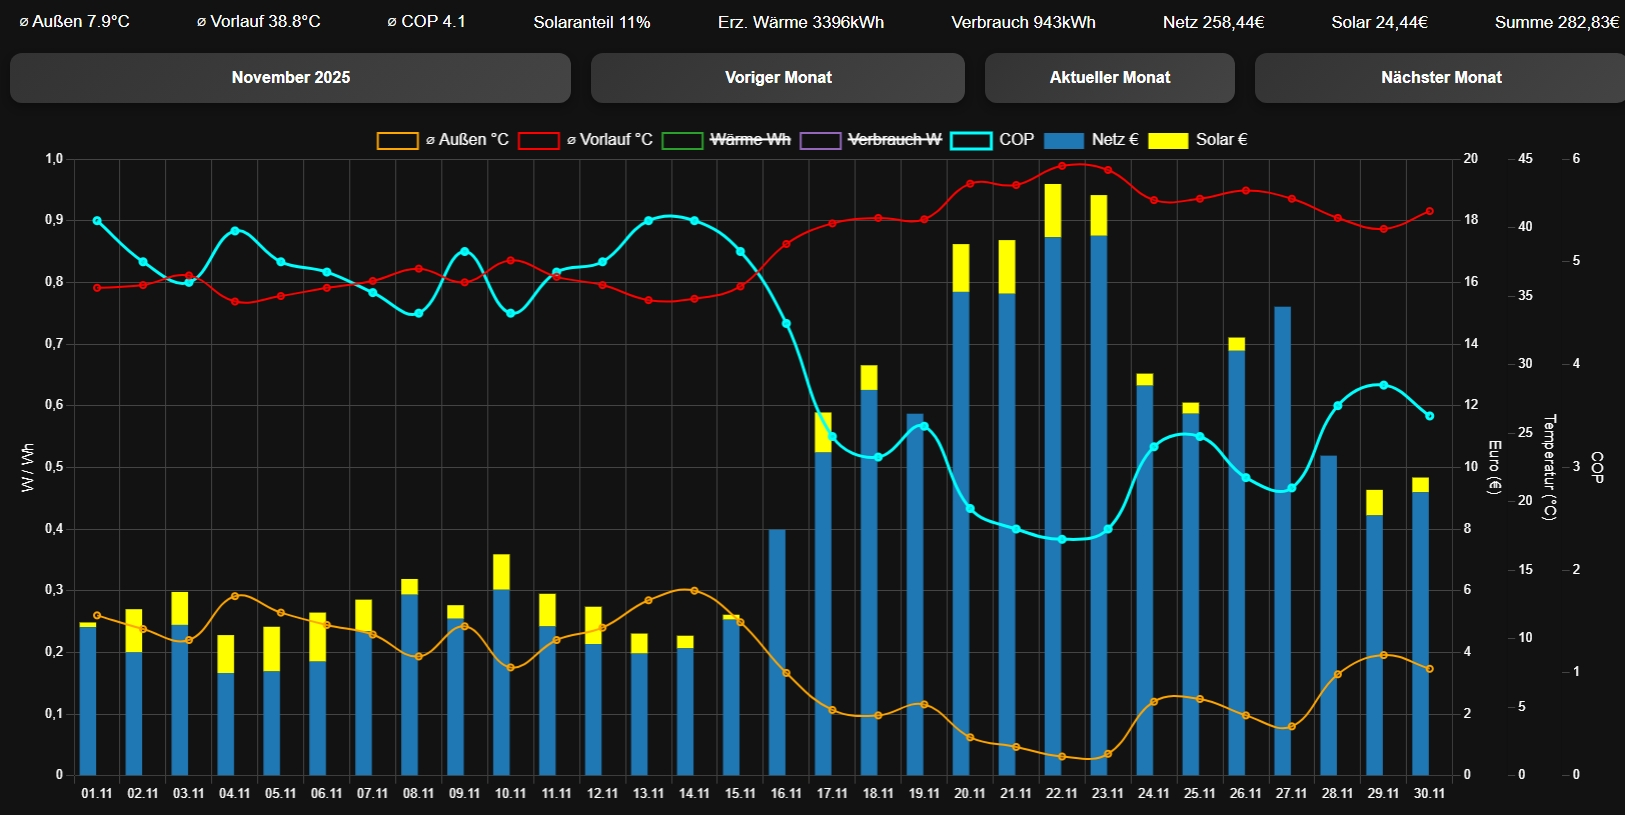Image resolution: width=1625 pixels, height=815 pixels.
Task: Toggle the ⌀ Außen °C legend series
Action: (x=442, y=140)
